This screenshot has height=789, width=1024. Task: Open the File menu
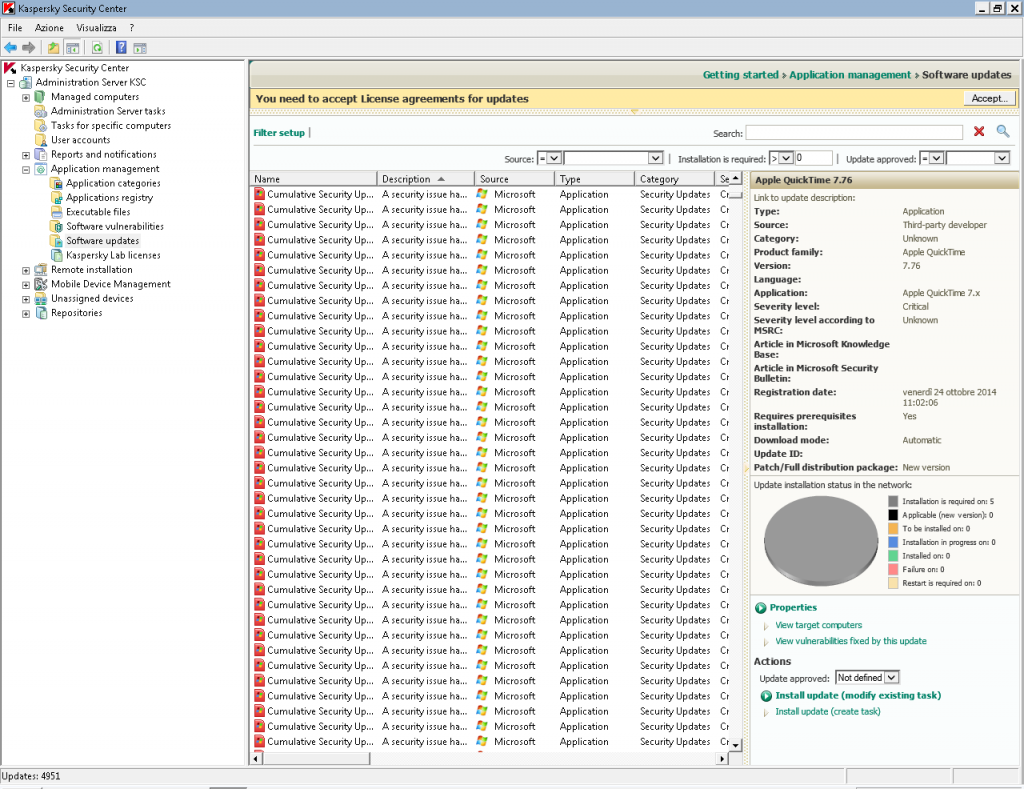[x=15, y=27]
